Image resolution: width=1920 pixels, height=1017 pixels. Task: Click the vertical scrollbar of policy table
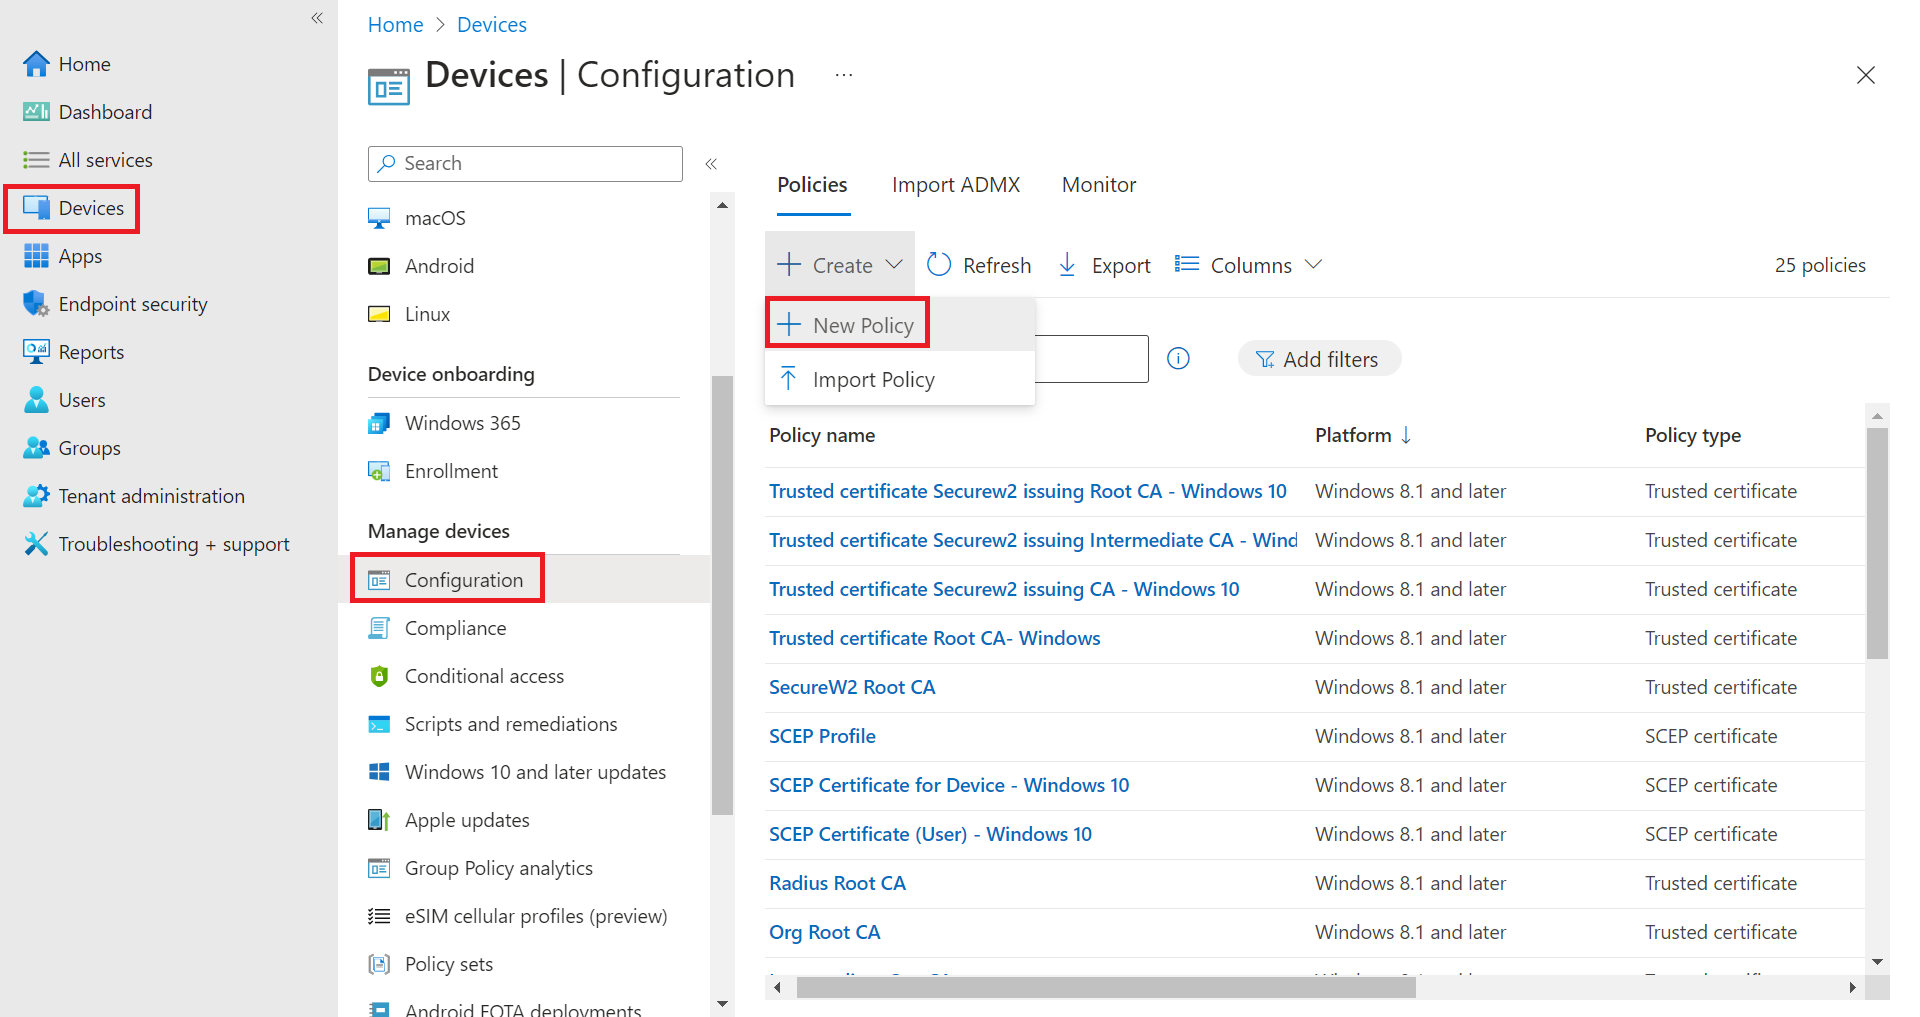(x=1877, y=543)
